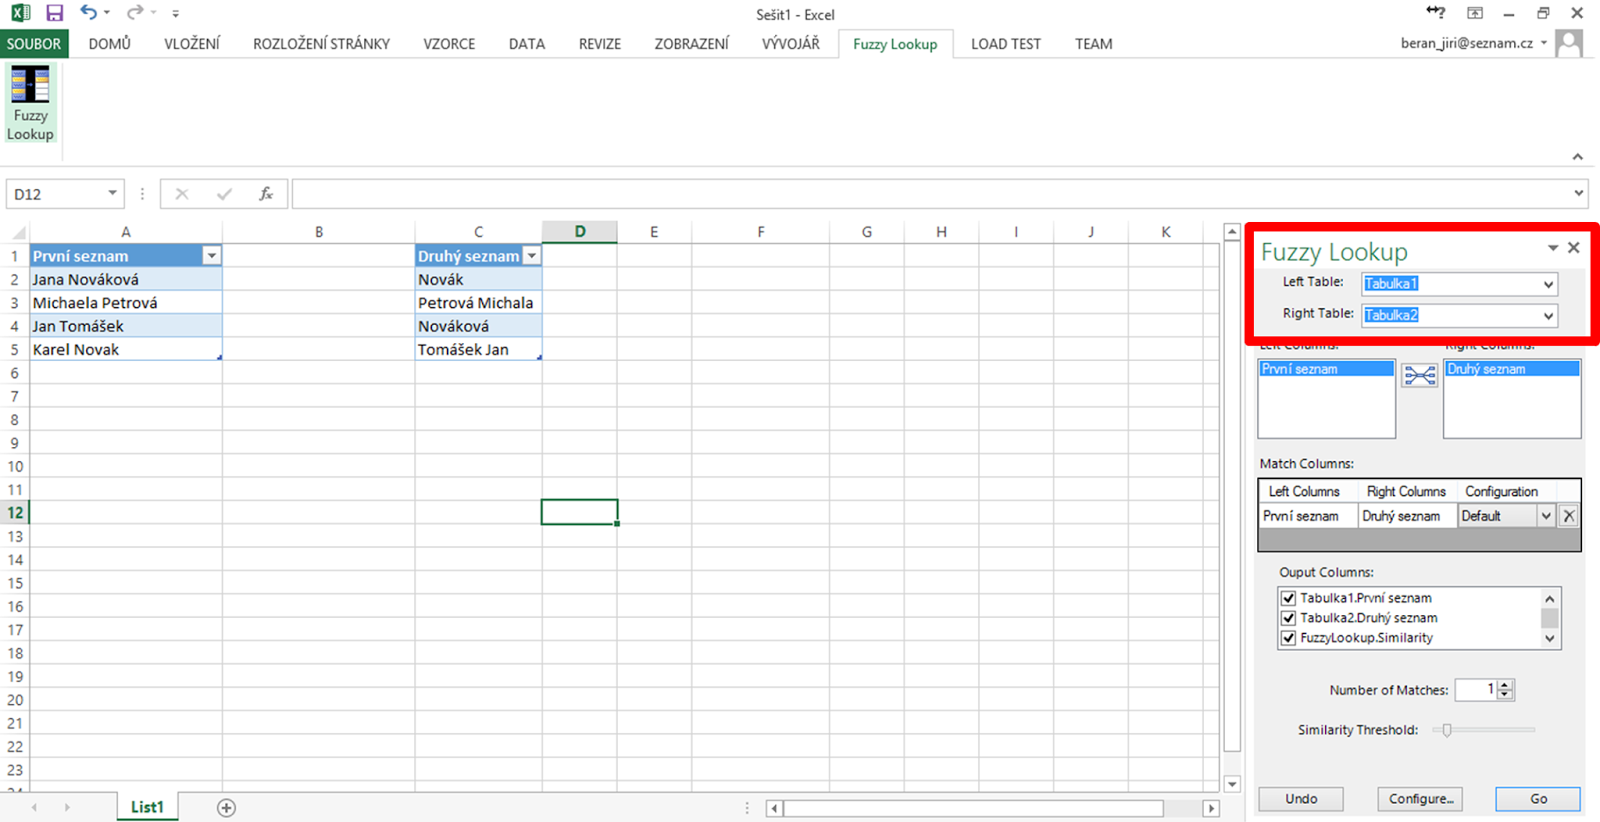The height and width of the screenshot is (822, 1600).
Task: Open ribbon display options
Action: [x=1475, y=13]
